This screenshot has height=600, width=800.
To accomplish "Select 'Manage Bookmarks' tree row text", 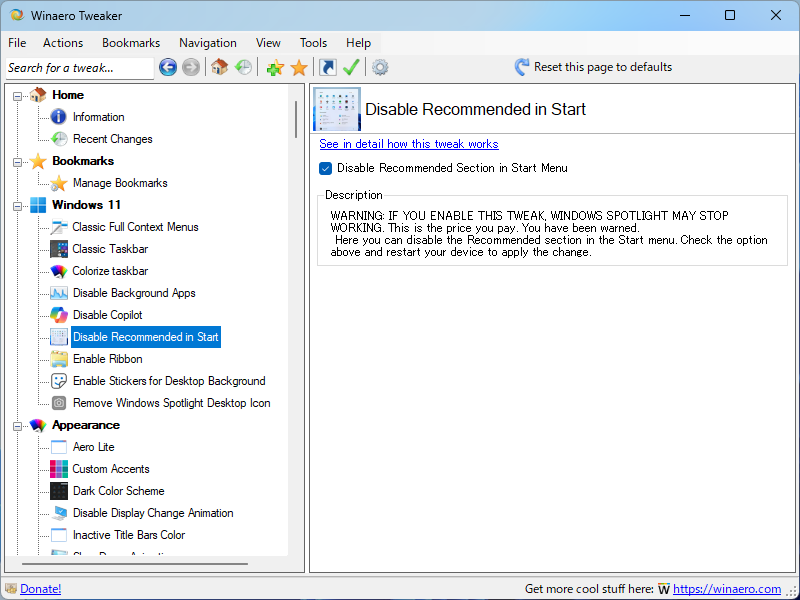I will (120, 183).
